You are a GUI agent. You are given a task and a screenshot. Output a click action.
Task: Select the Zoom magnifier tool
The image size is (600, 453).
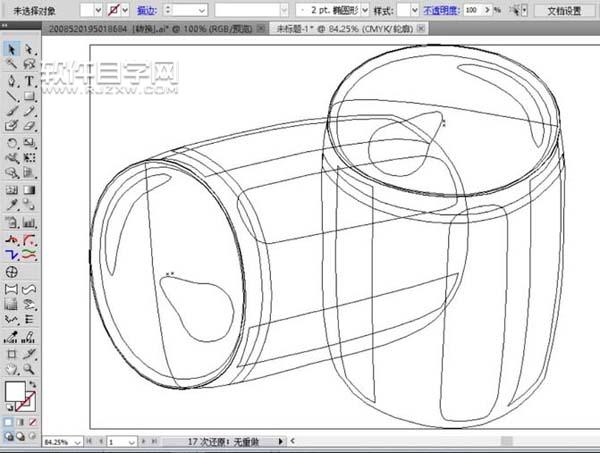[28, 369]
